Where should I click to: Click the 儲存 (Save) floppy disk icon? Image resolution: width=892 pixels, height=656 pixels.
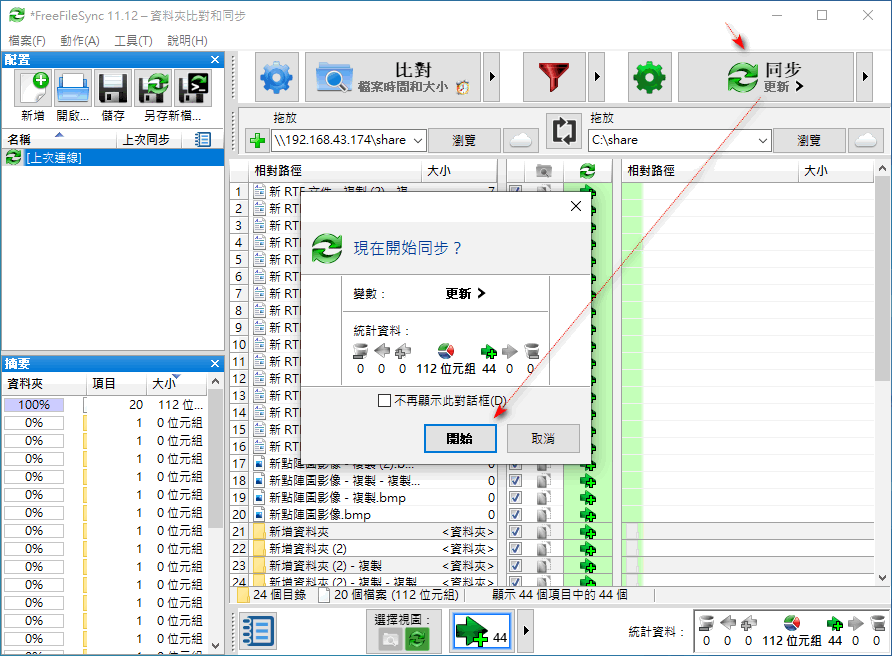112,88
